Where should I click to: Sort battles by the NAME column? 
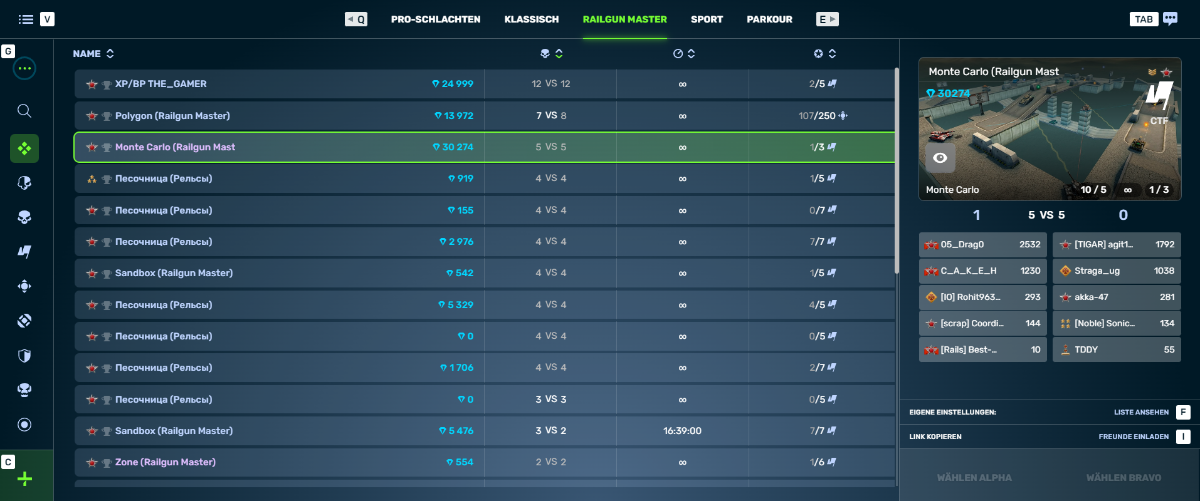94,53
